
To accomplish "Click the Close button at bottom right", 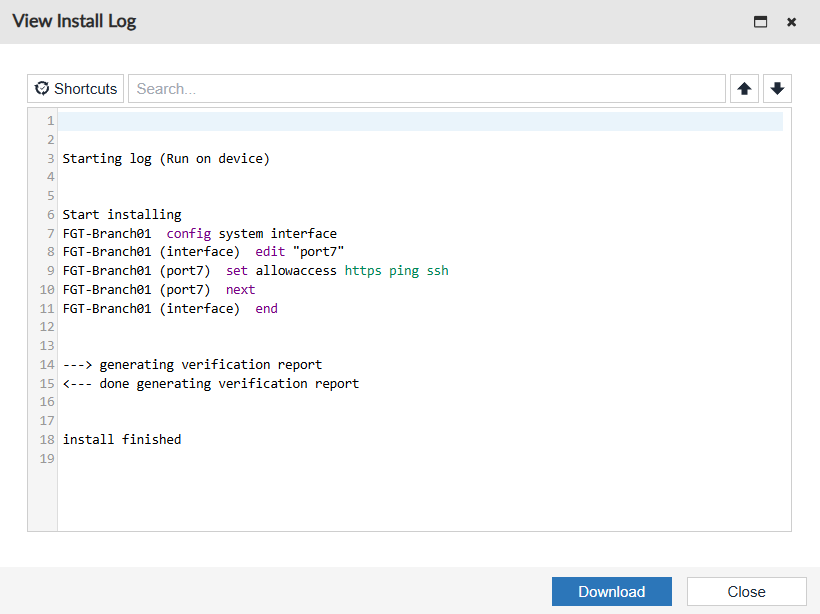I will pyautogui.click(x=746, y=591).
